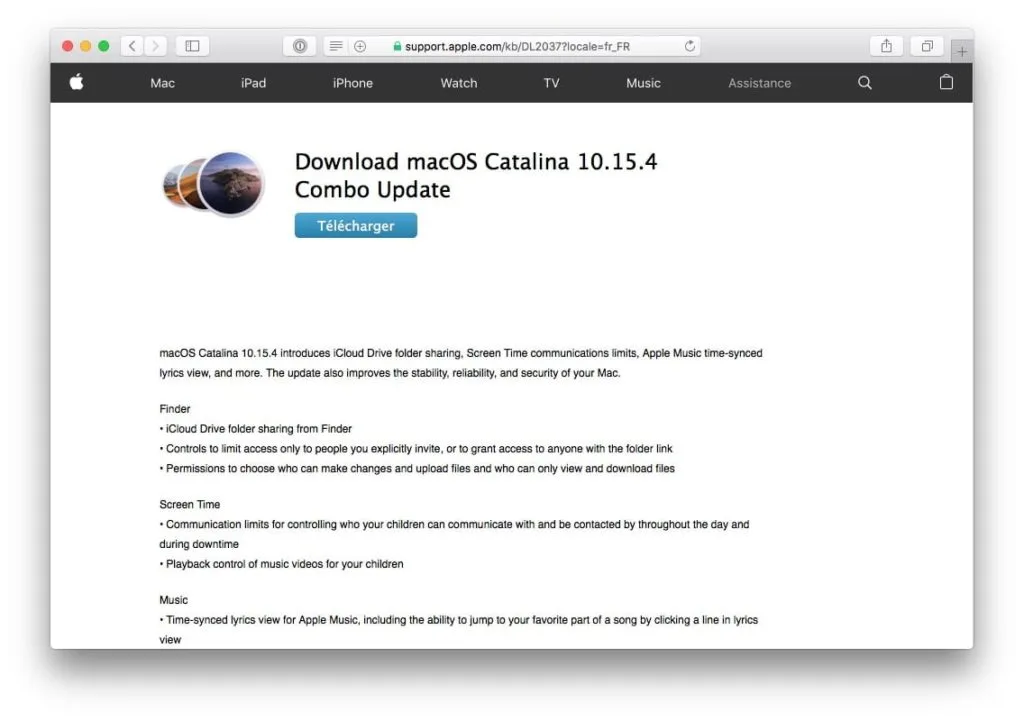Go forward using the Safari forward arrow
Viewport: 1024px width, 721px height.
(155, 46)
